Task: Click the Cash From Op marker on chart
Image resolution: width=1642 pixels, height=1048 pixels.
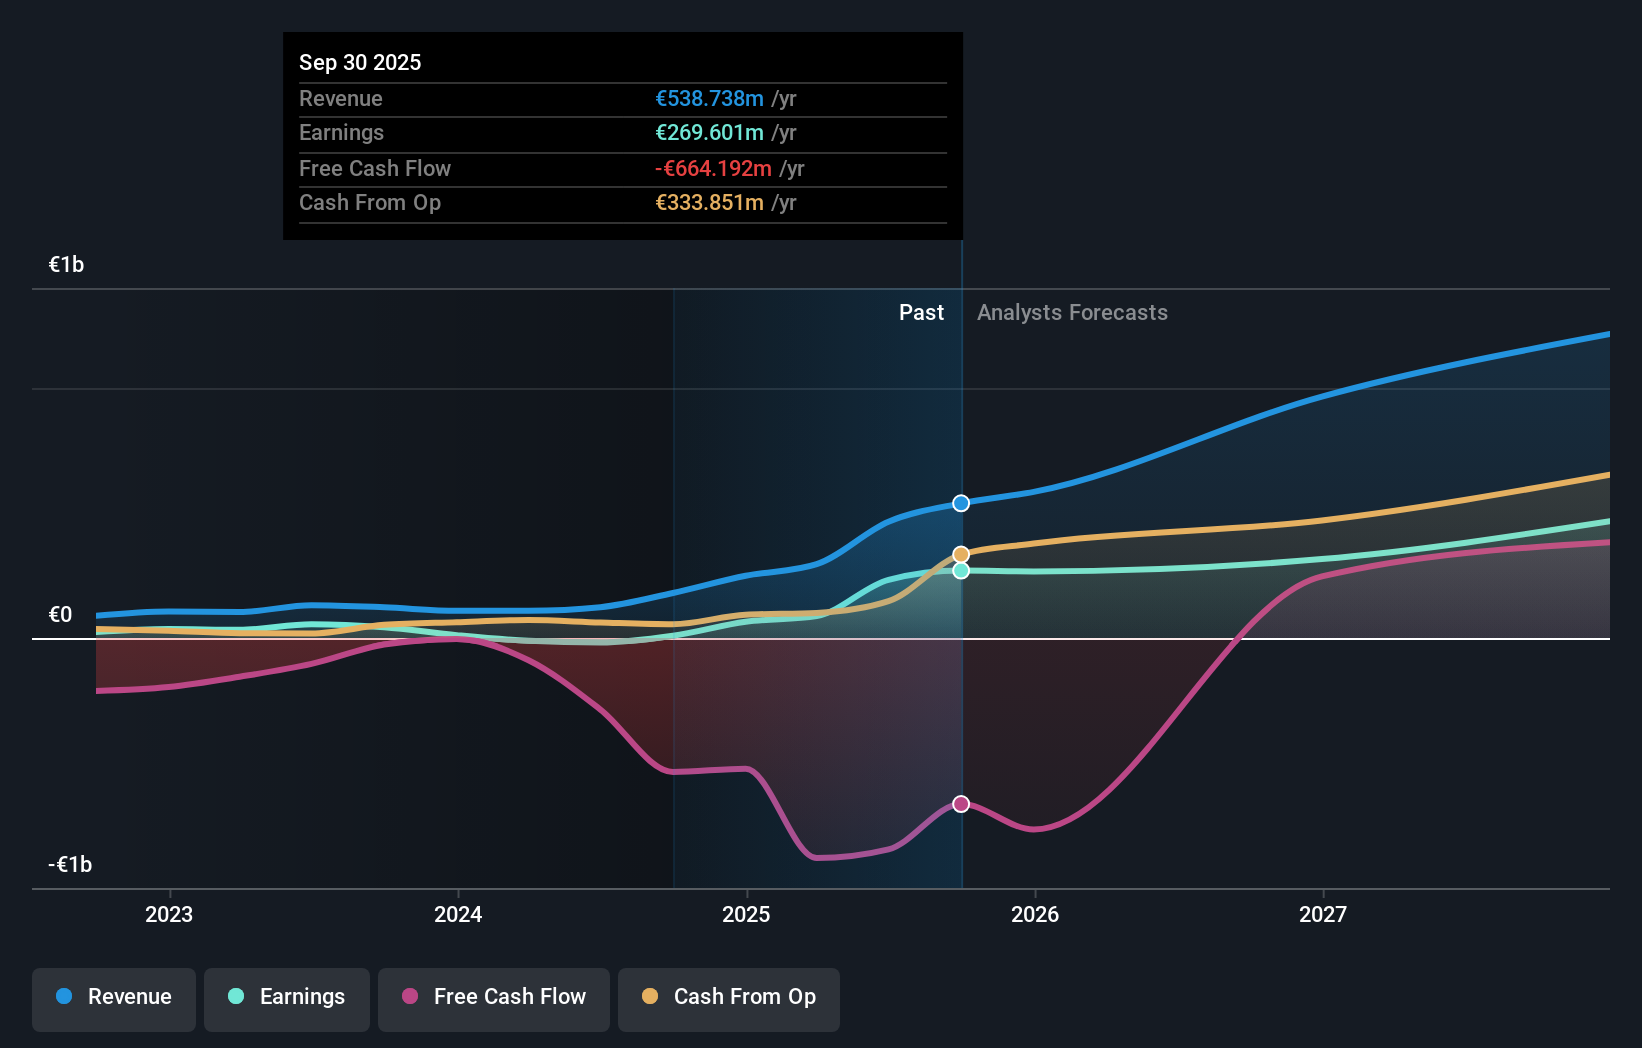Action: tap(960, 553)
